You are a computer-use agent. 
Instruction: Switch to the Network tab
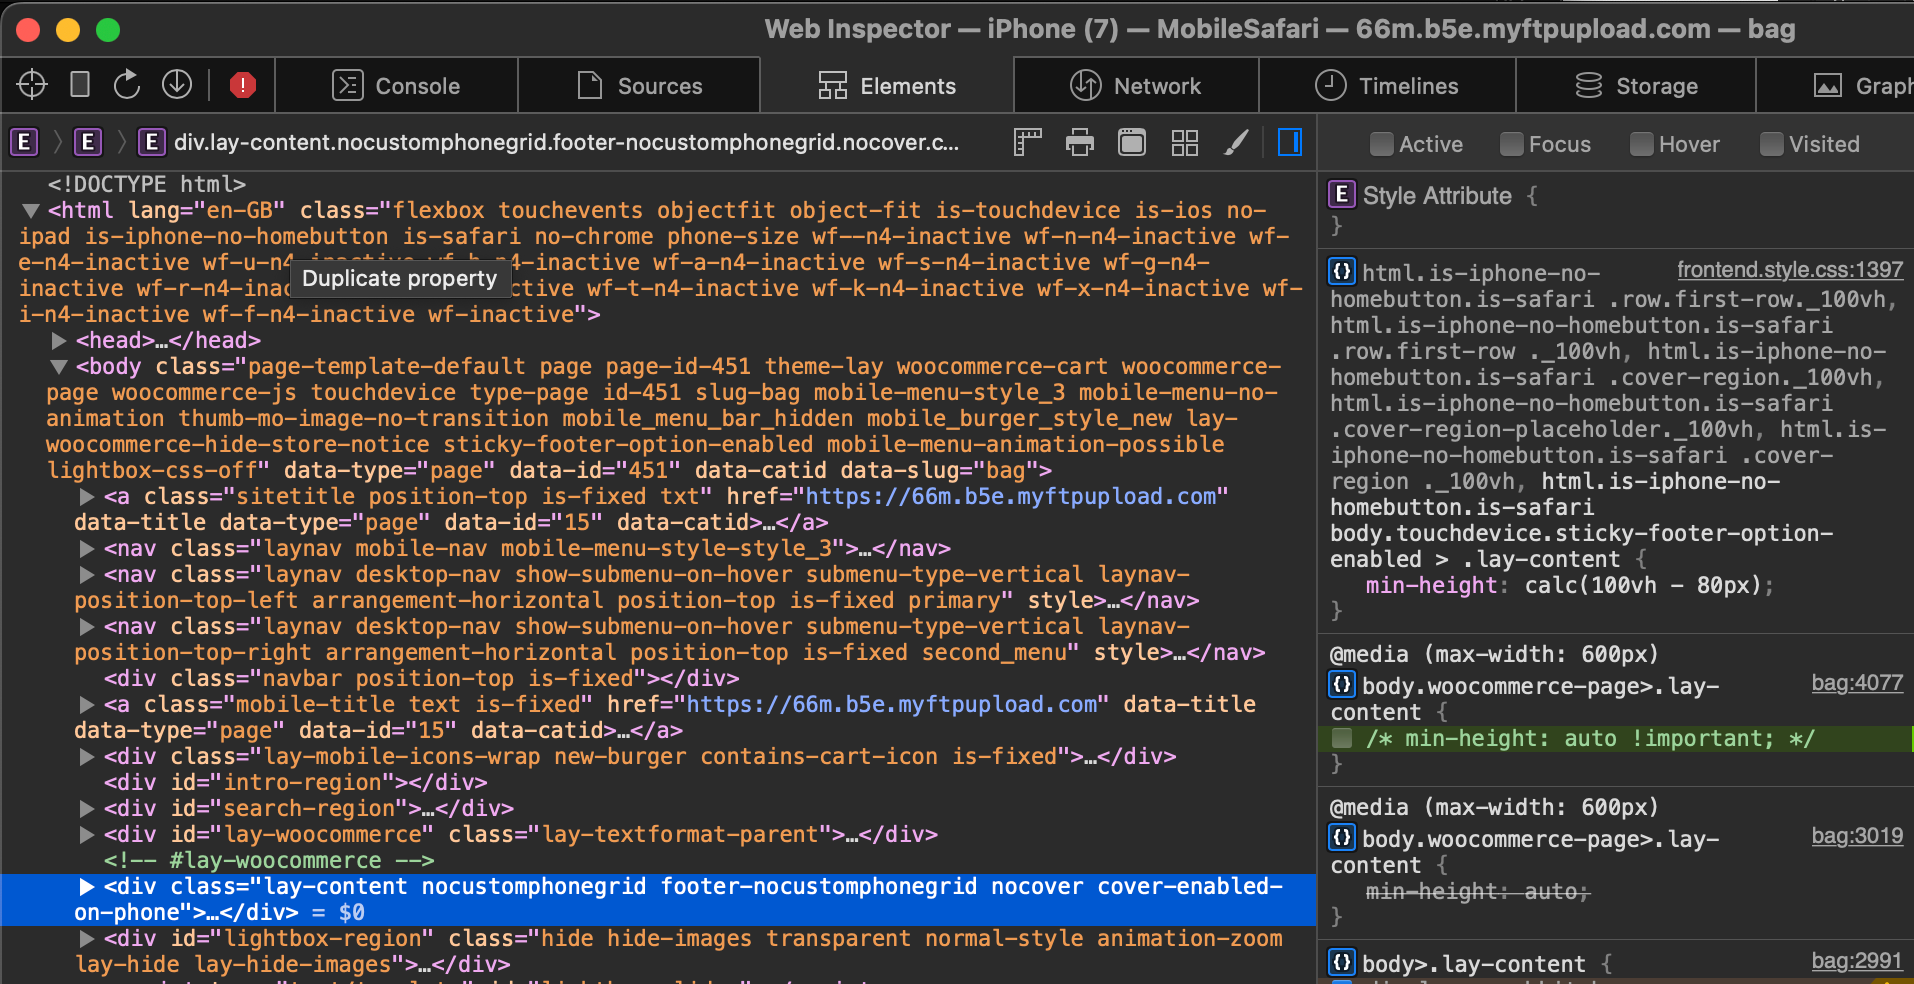tap(1135, 85)
